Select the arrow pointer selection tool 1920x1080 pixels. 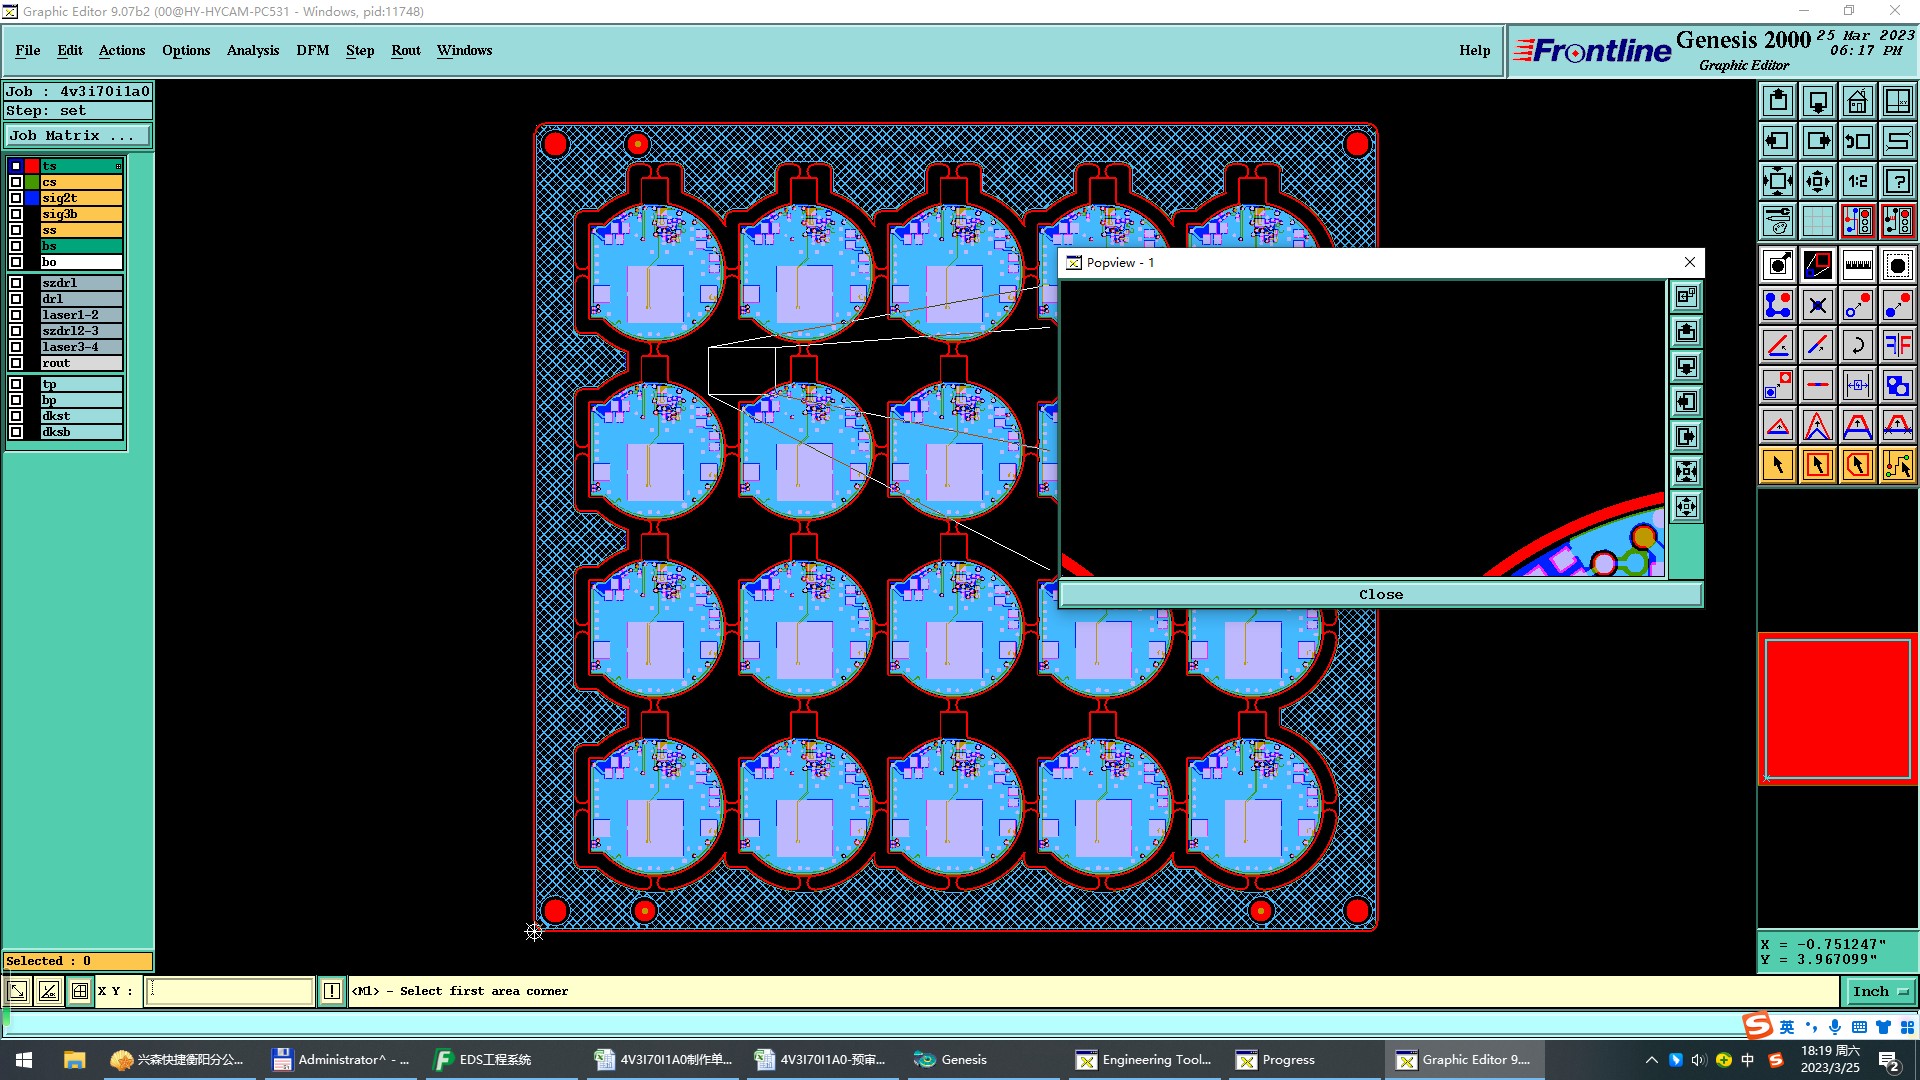[1777, 465]
